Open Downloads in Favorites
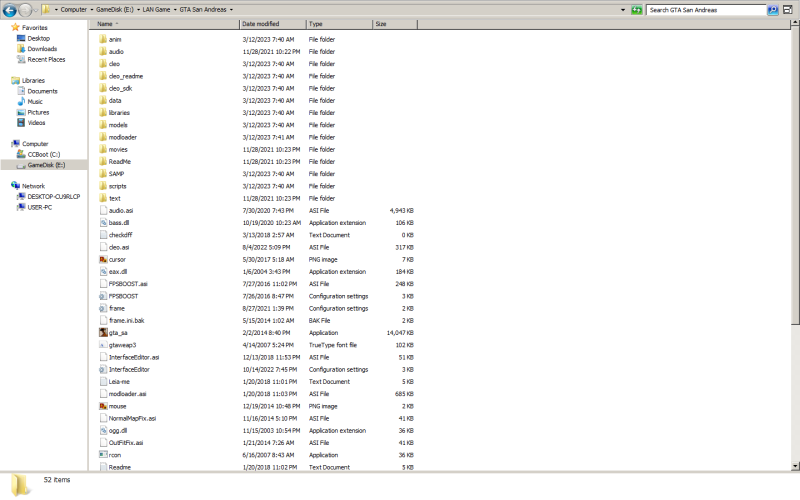Image resolution: width=800 pixels, height=500 pixels. point(42,49)
